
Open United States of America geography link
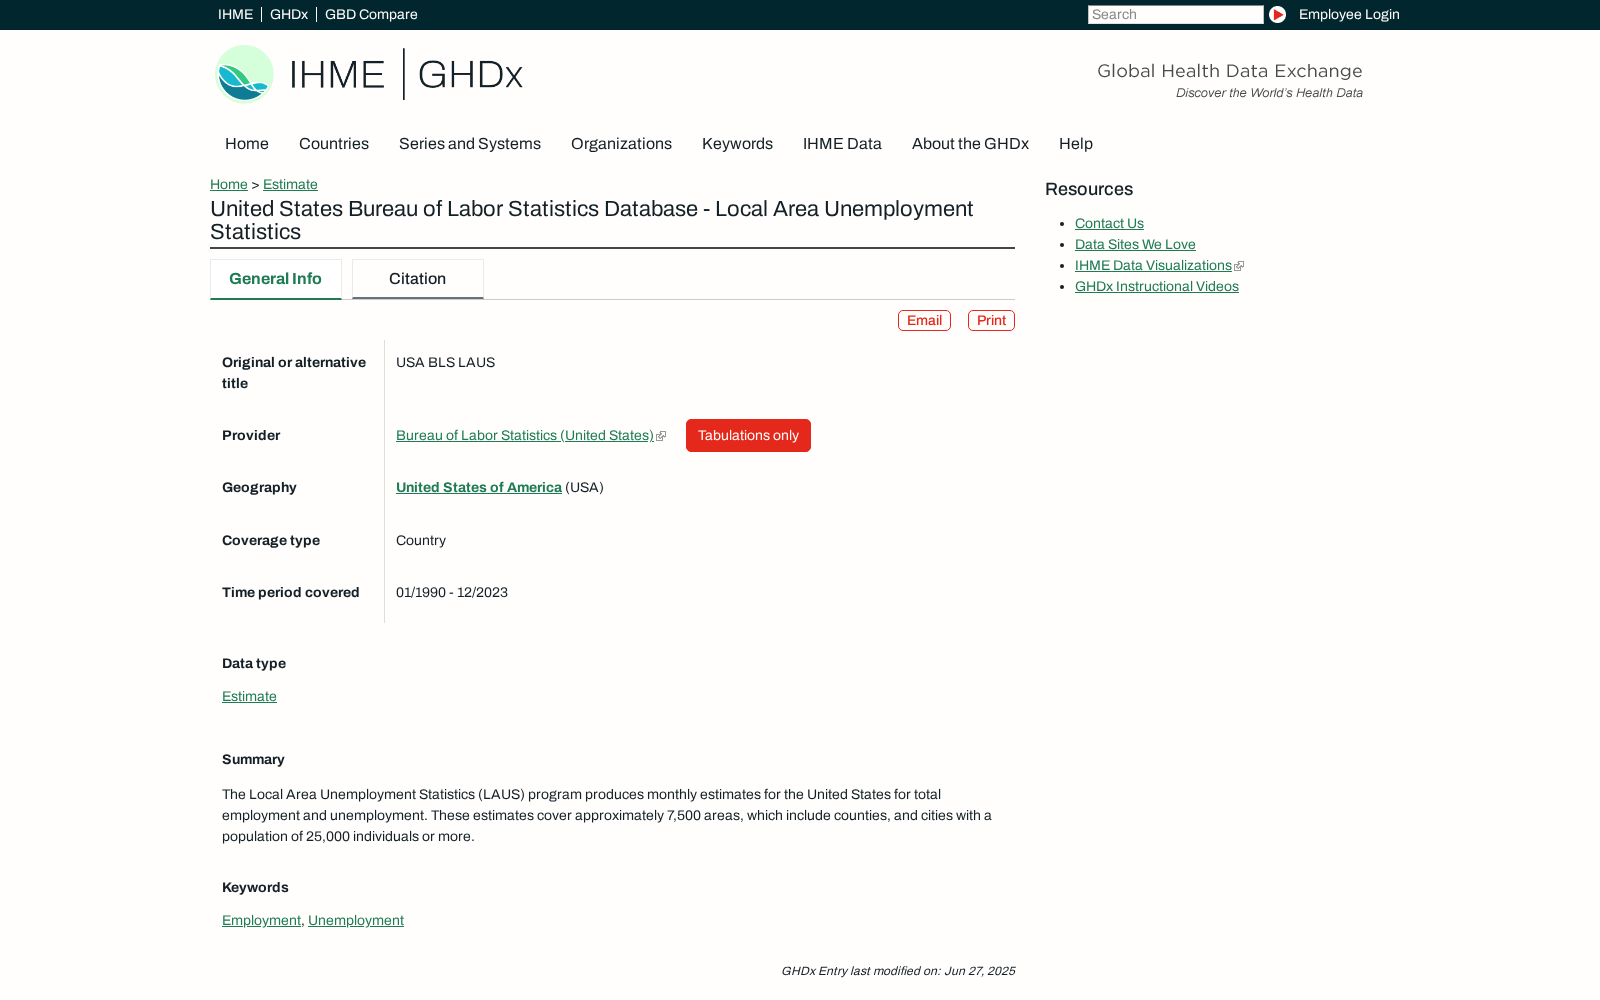coord(479,487)
